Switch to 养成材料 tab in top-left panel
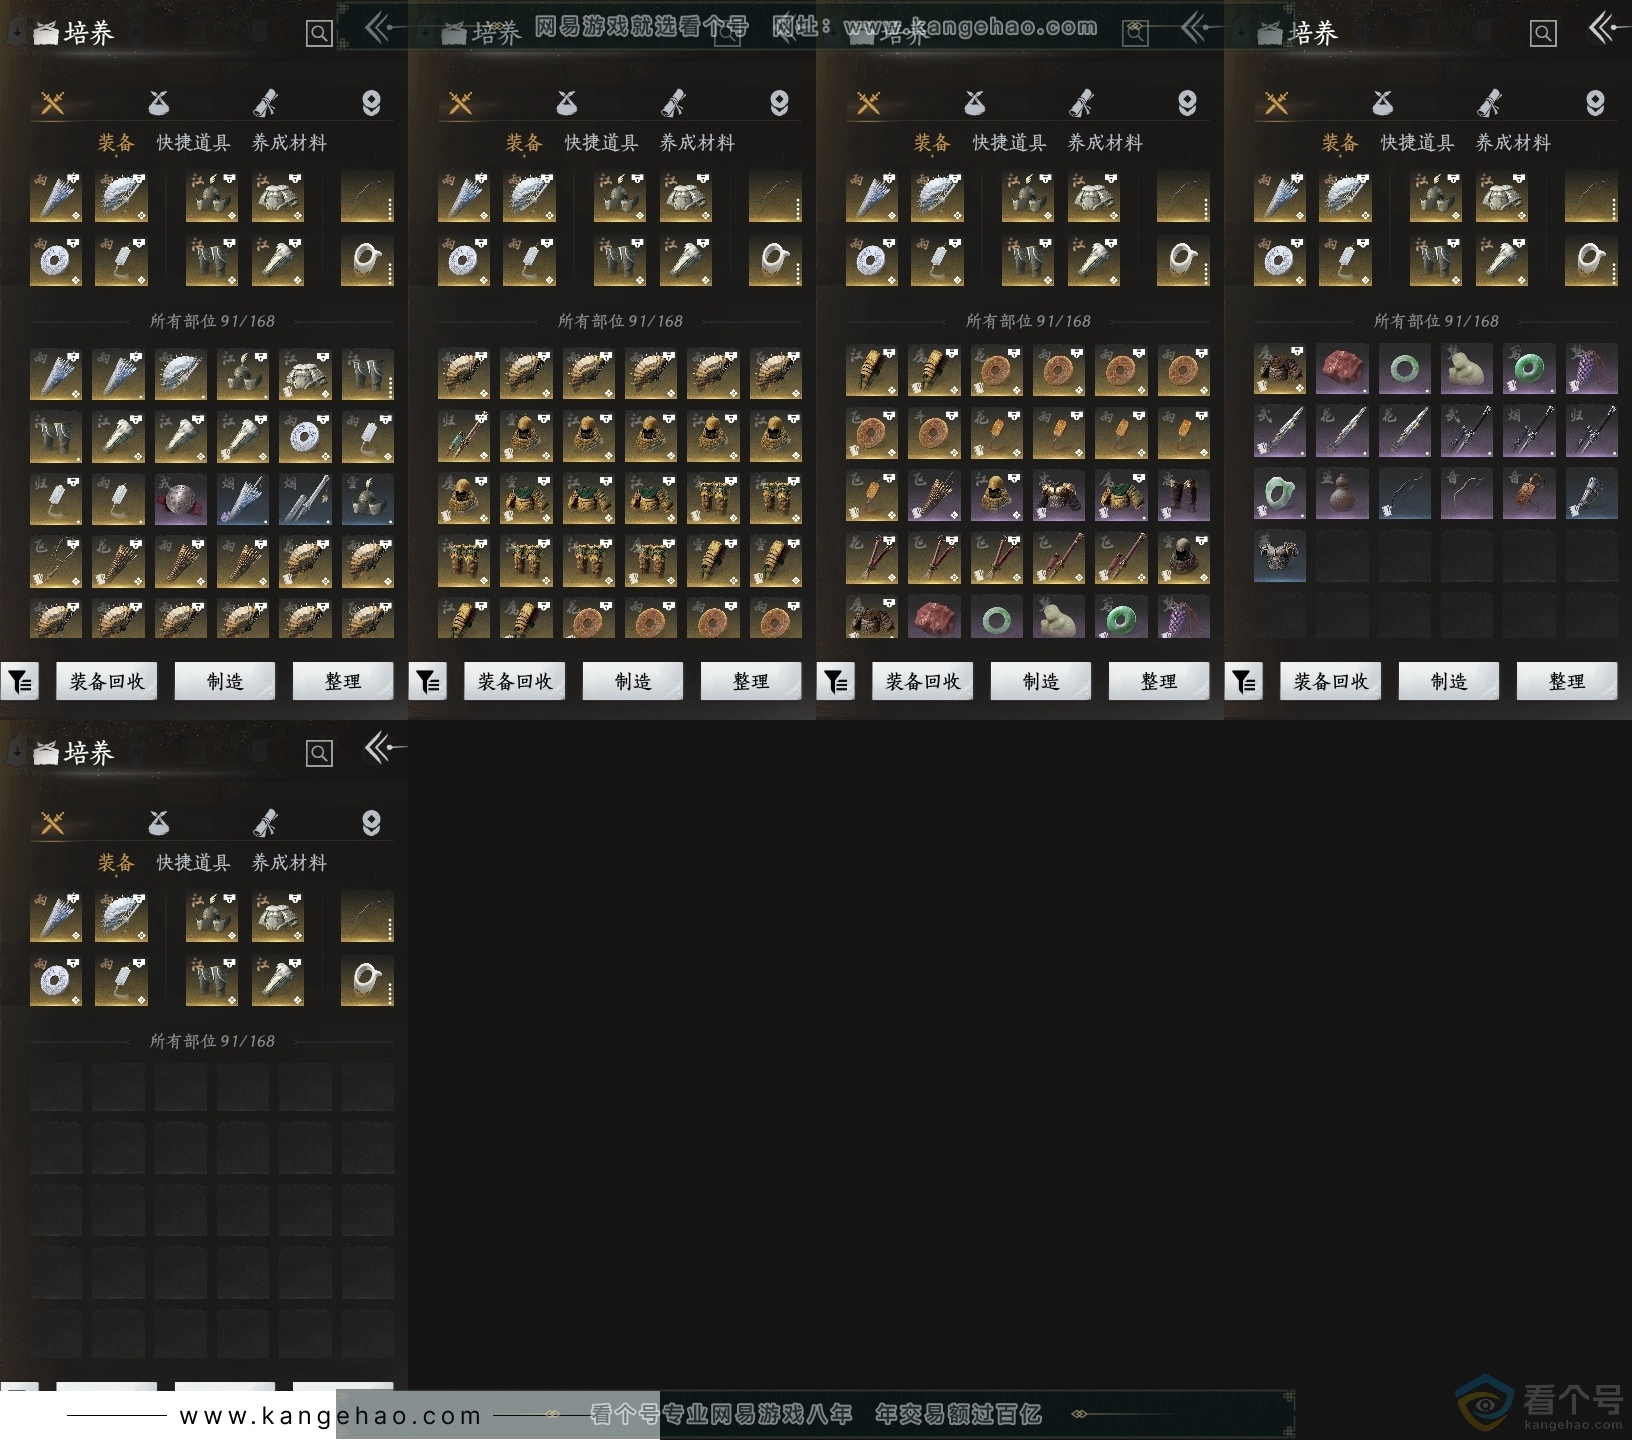Screen dimensions: 1632x1440 [x=289, y=143]
